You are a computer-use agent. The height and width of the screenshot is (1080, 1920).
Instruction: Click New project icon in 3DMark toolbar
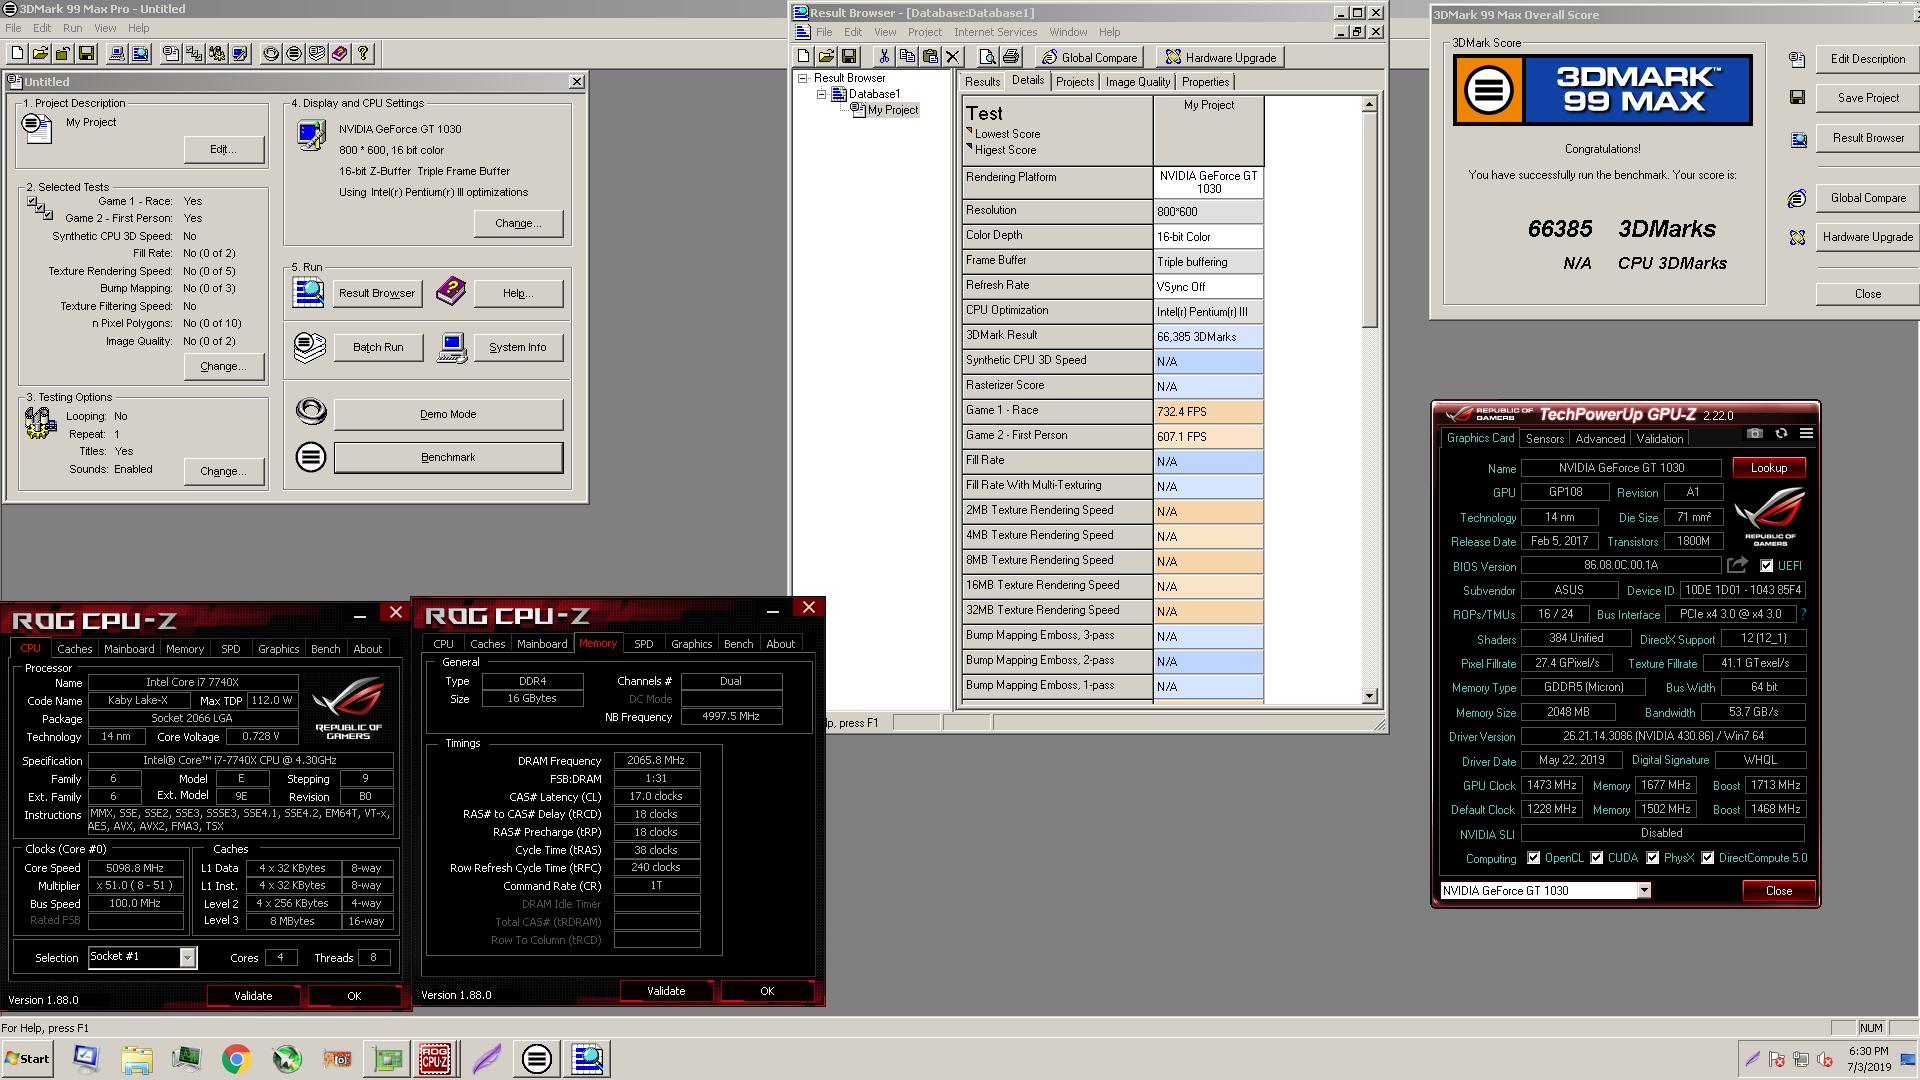(18, 54)
